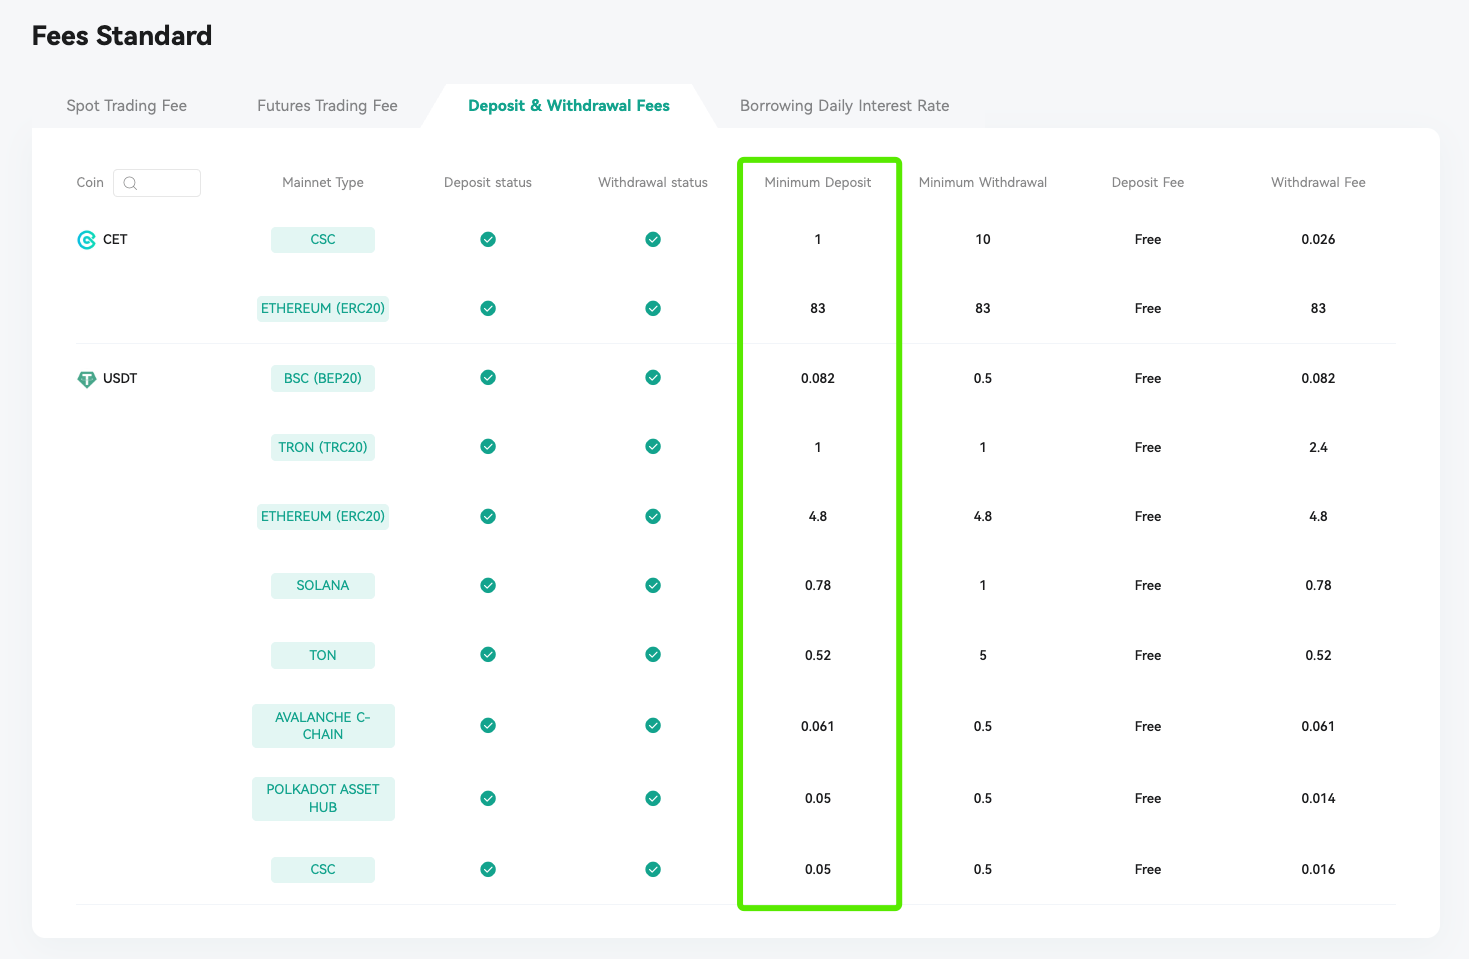Click the Deposit Fee column header

tap(1148, 183)
